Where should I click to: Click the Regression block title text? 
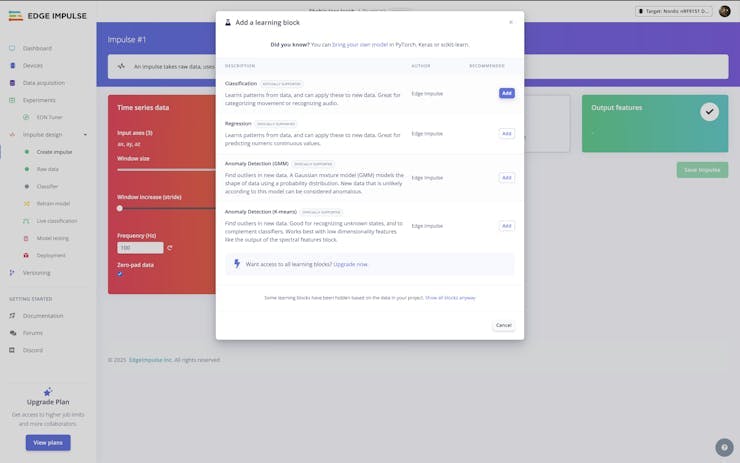(238, 124)
